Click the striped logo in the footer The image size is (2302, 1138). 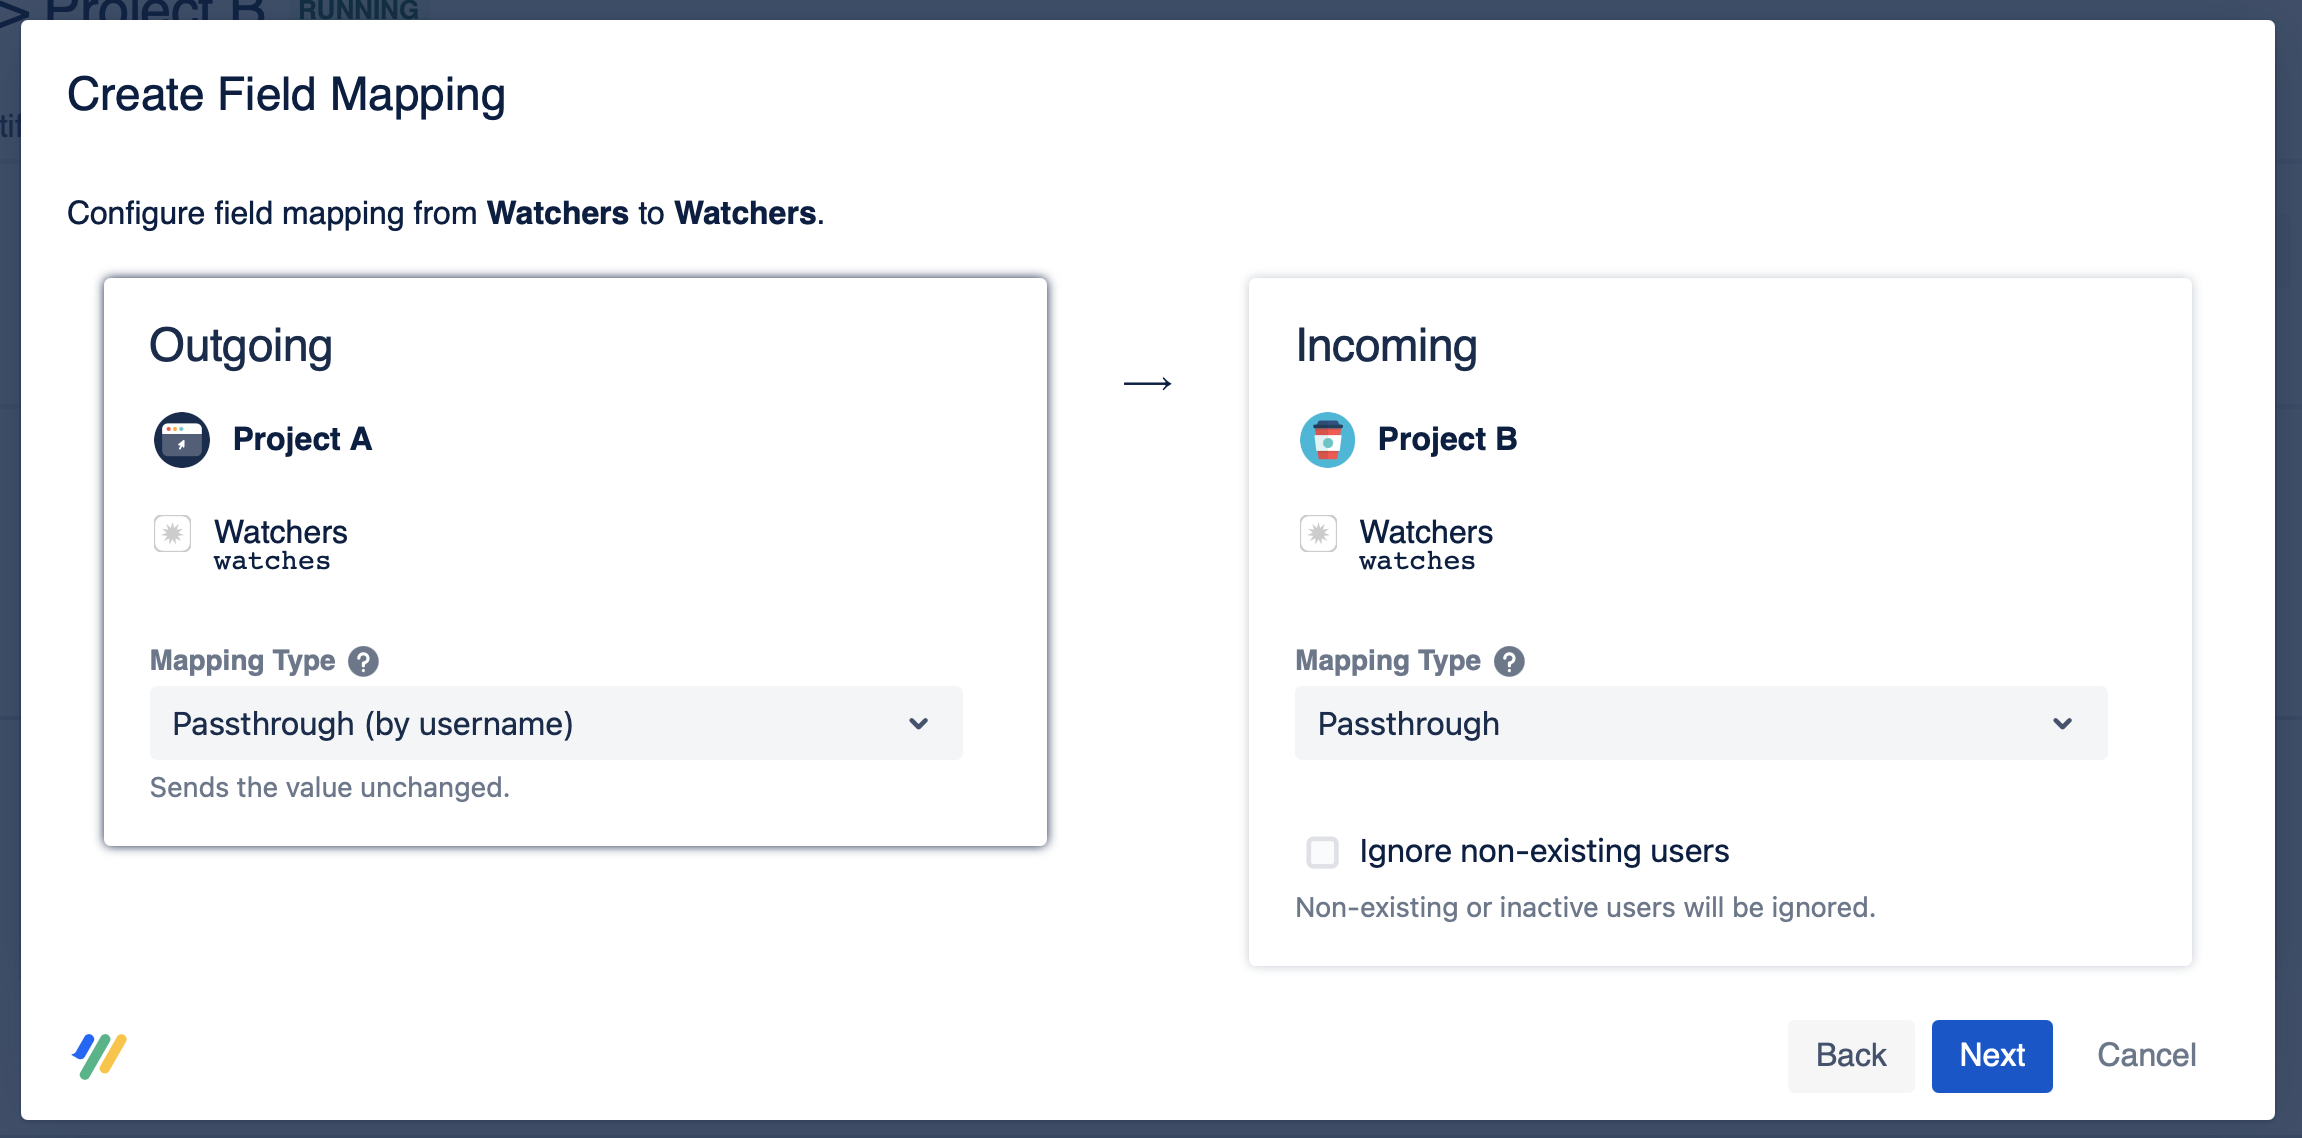[x=99, y=1055]
